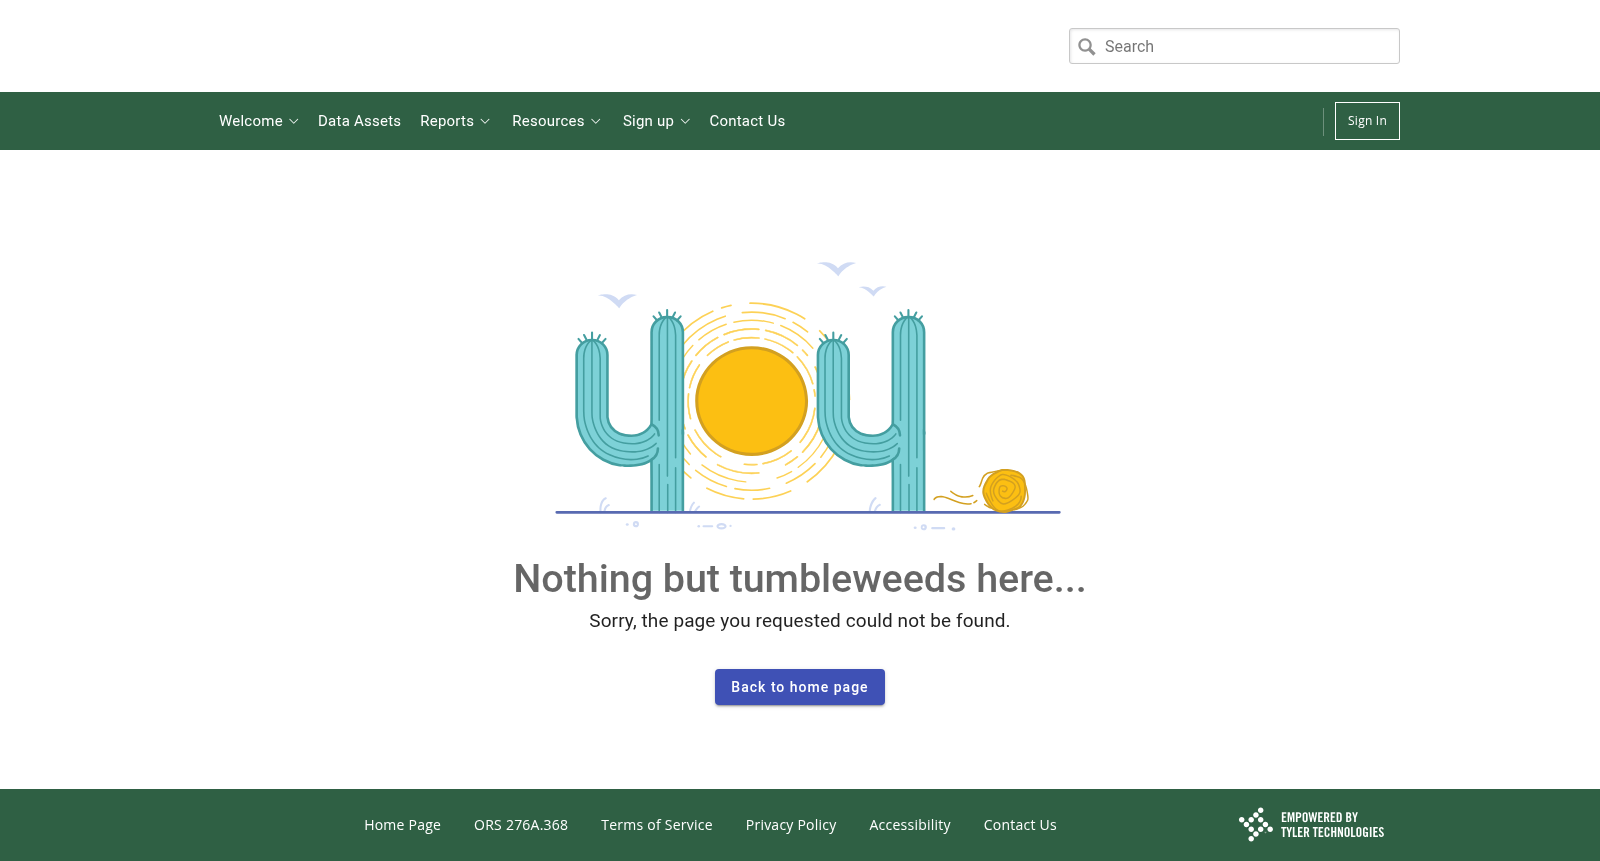Click the Back to home page button

pos(800,687)
